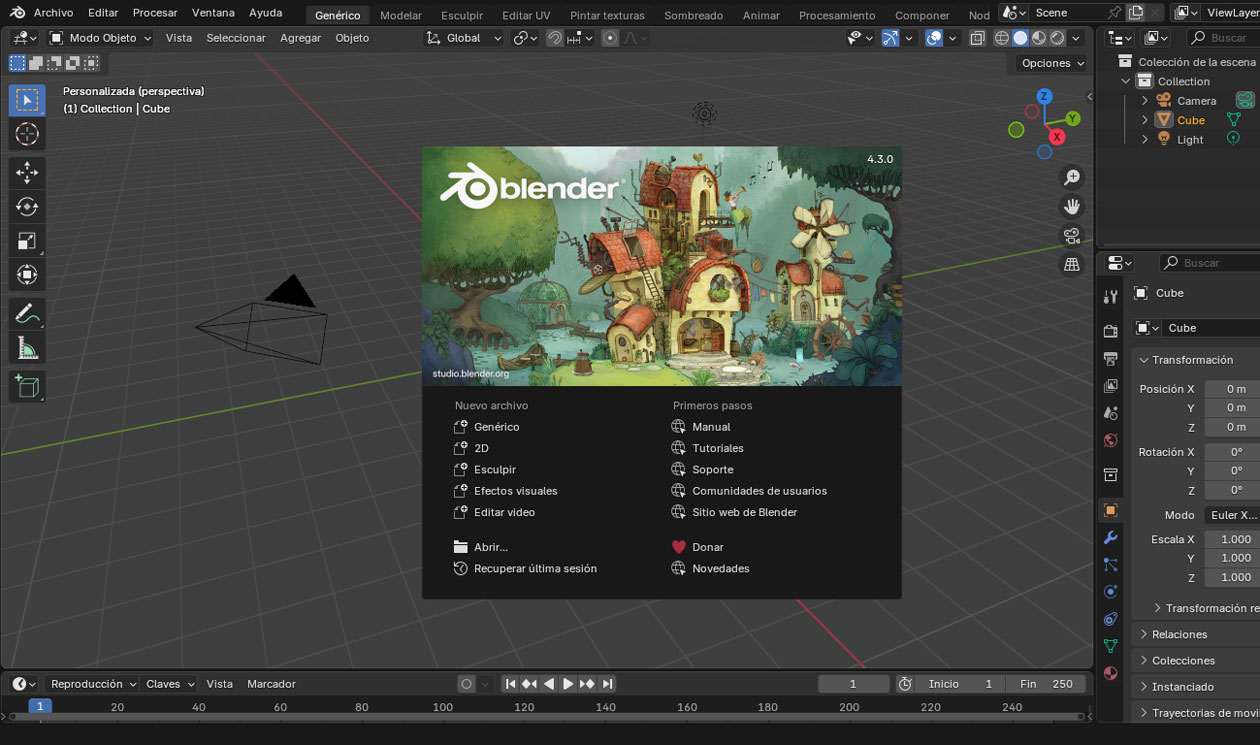Open the Modifiers wrench tab icon
This screenshot has height=745, width=1260.
pos(1110,538)
